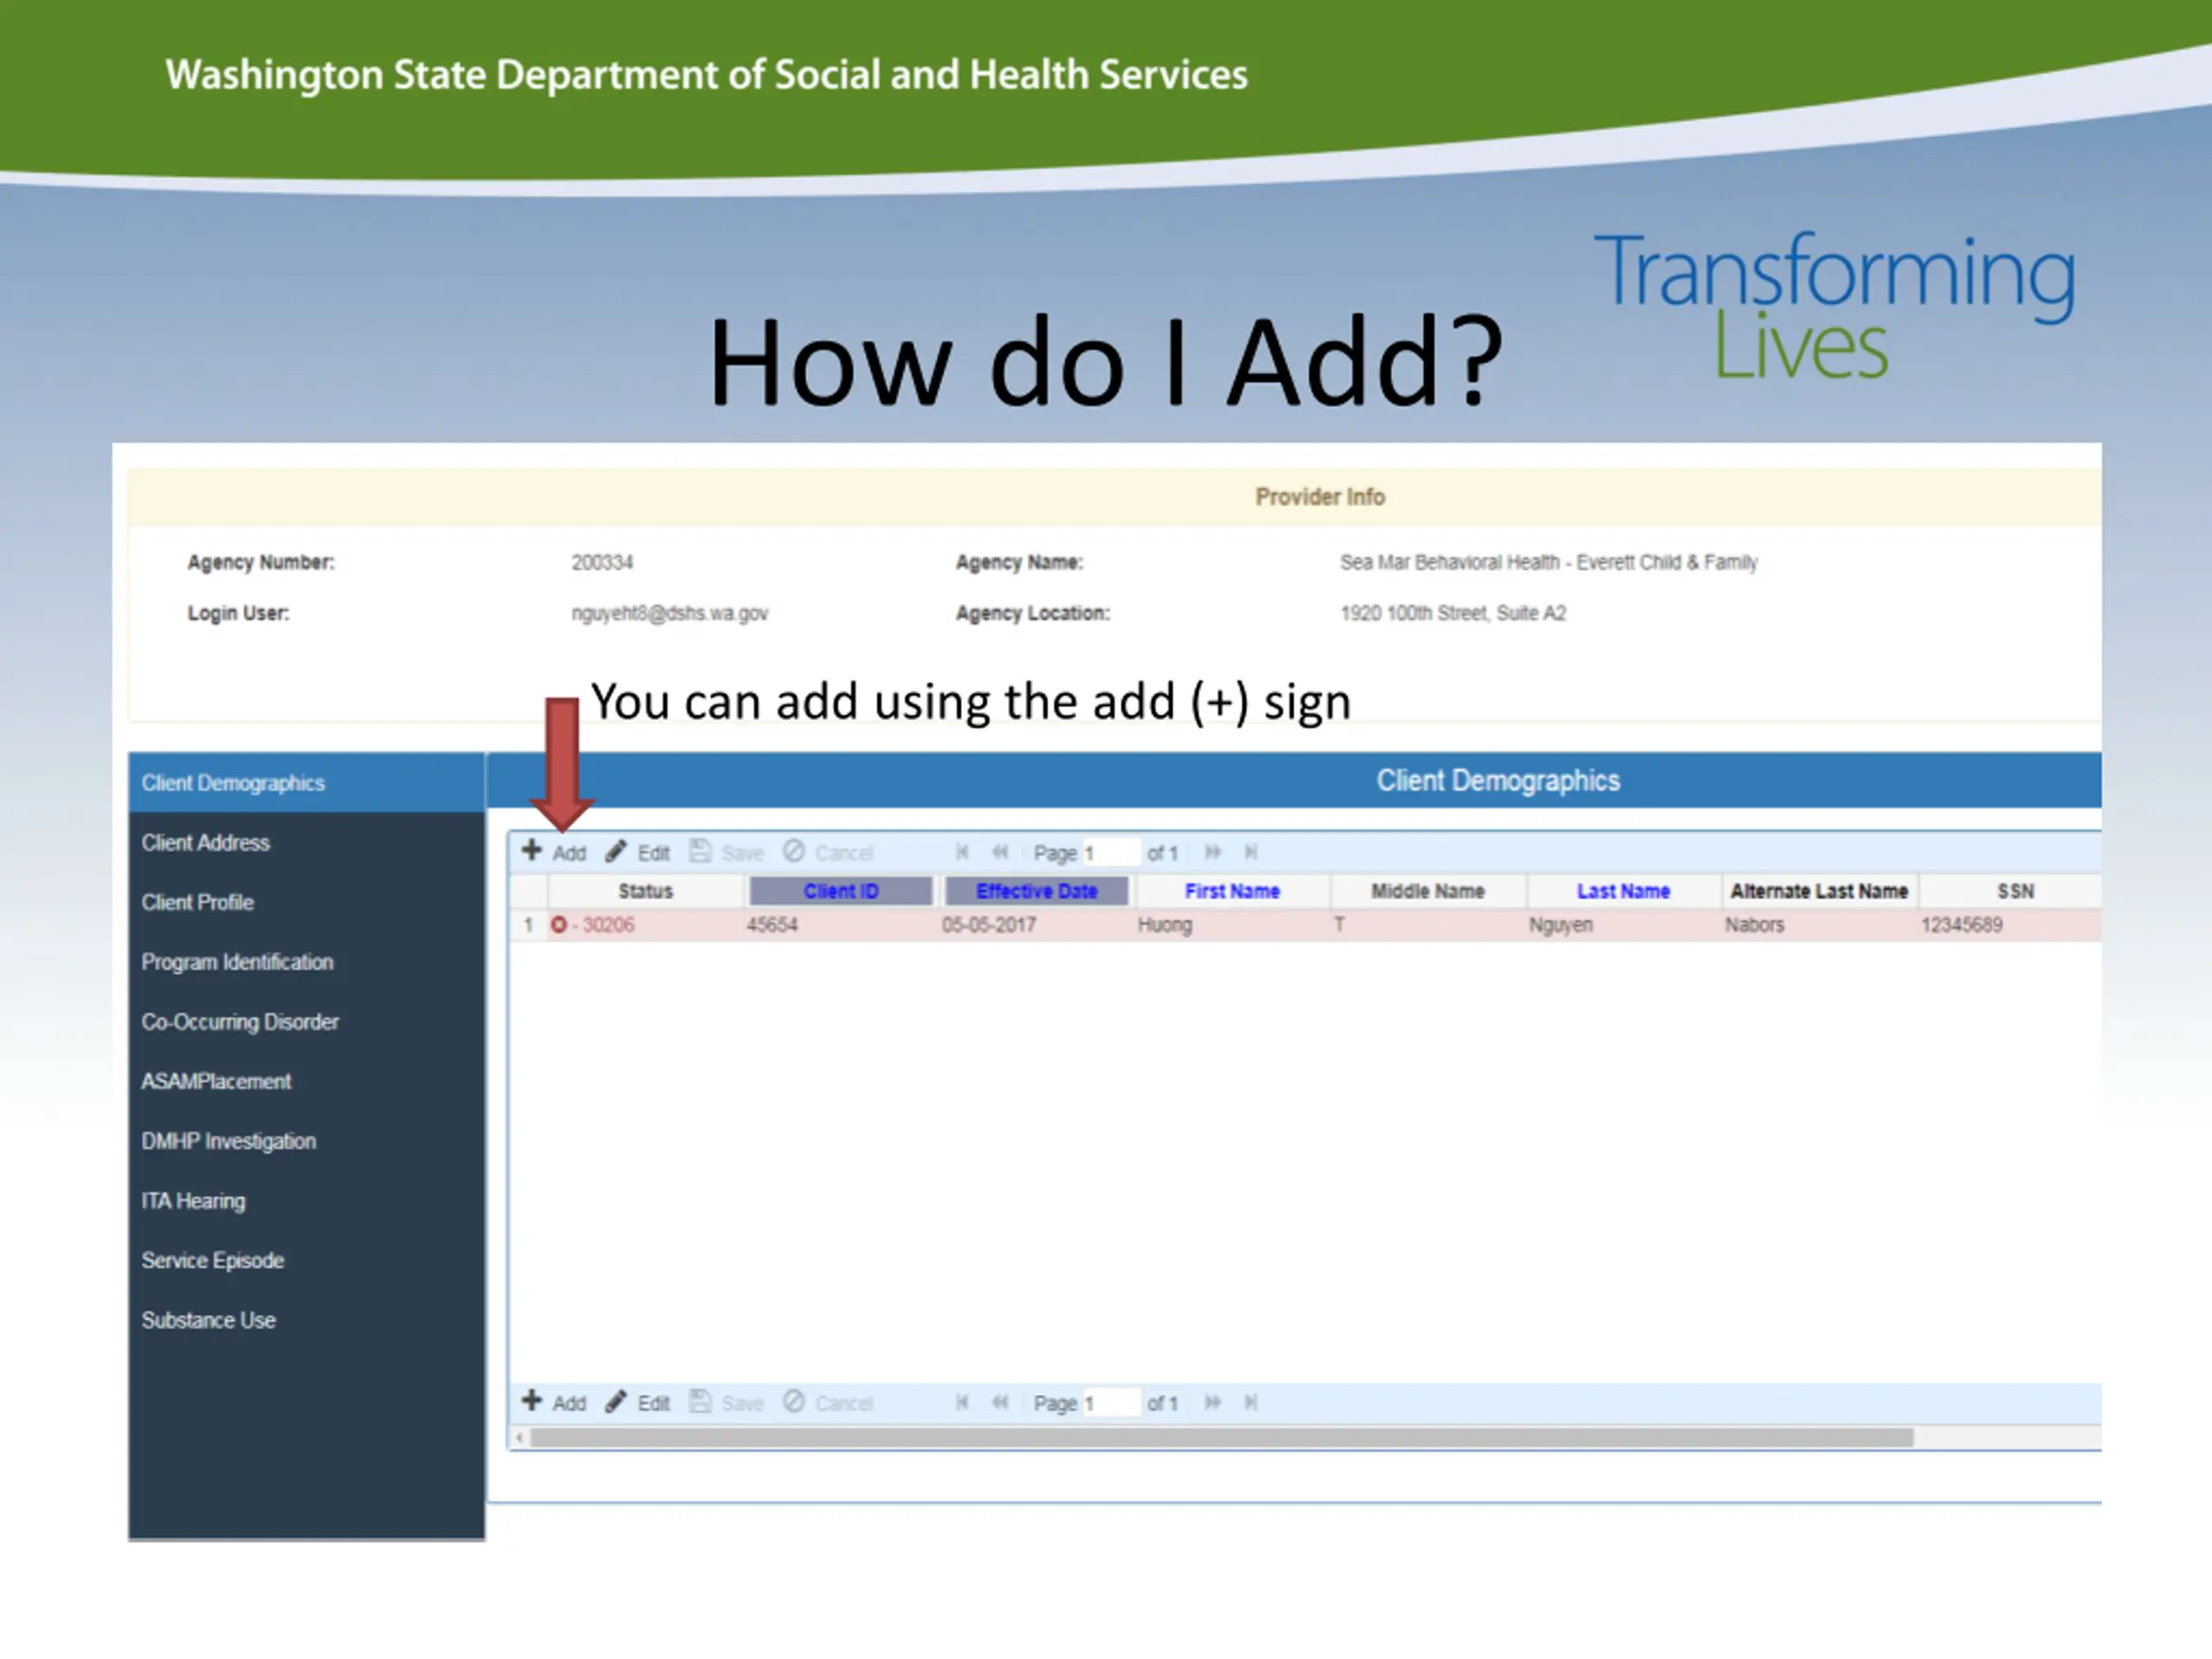Click the Provider Info header
This screenshot has height=1659, width=2212.
(1320, 497)
